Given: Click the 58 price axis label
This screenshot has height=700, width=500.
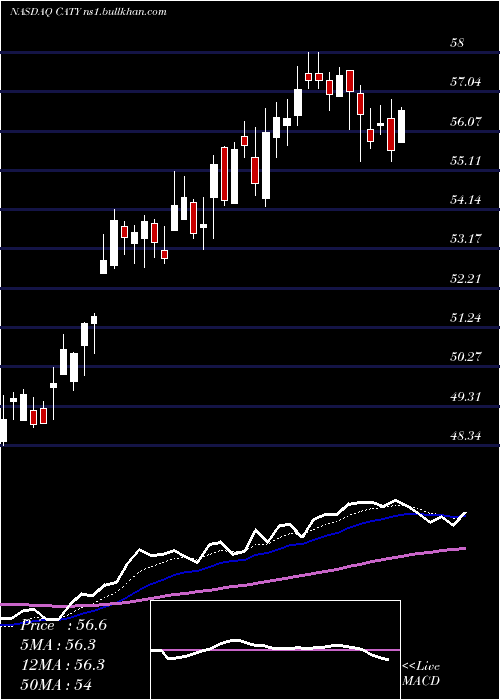Looking at the screenshot, I should (x=458, y=43).
